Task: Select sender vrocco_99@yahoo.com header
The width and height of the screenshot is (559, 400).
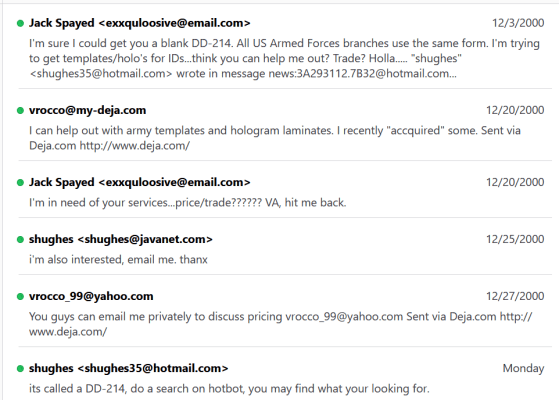Action: [91, 296]
